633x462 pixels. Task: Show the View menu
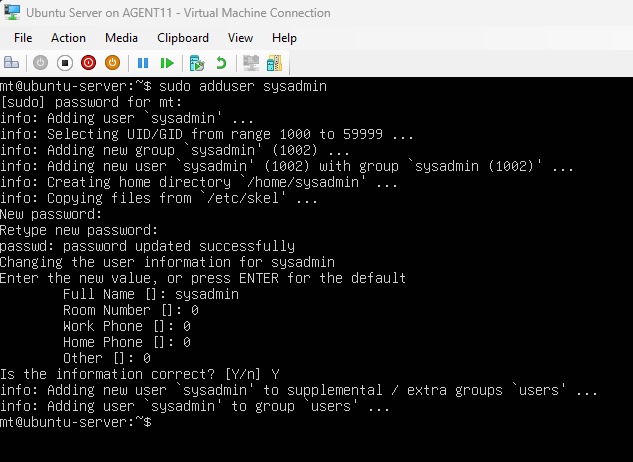click(240, 38)
